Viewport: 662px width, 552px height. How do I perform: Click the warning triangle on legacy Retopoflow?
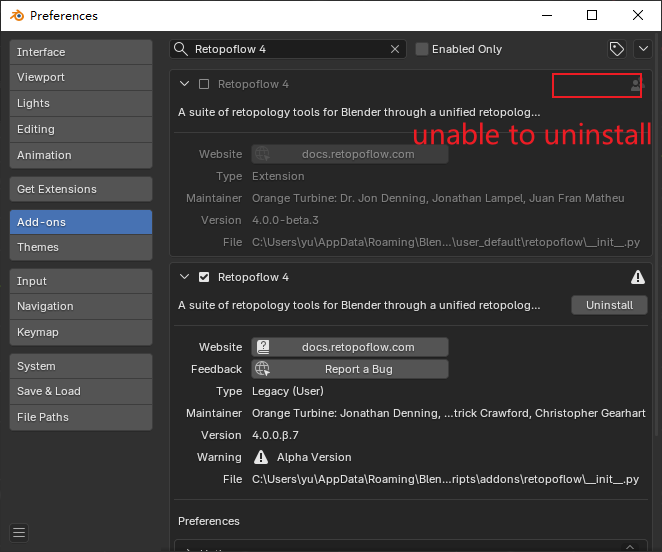[x=638, y=277]
